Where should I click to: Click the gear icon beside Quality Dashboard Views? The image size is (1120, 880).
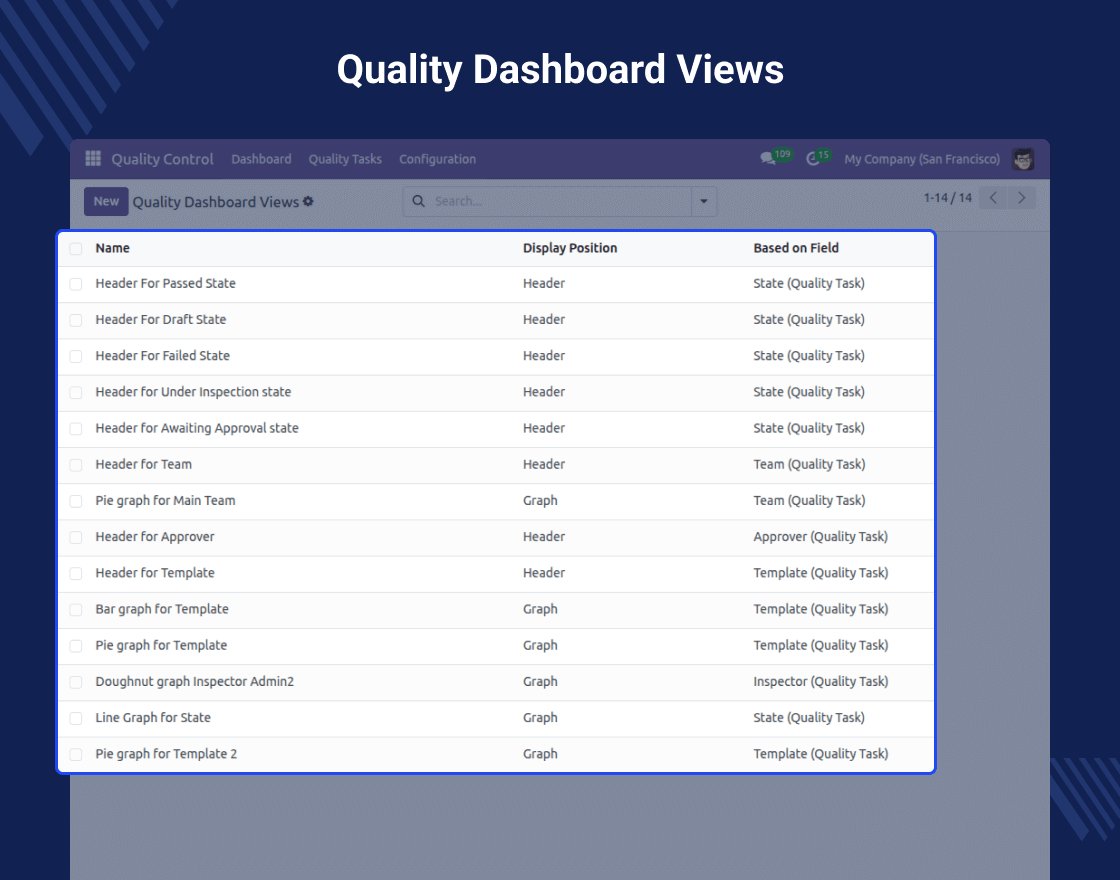[308, 201]
